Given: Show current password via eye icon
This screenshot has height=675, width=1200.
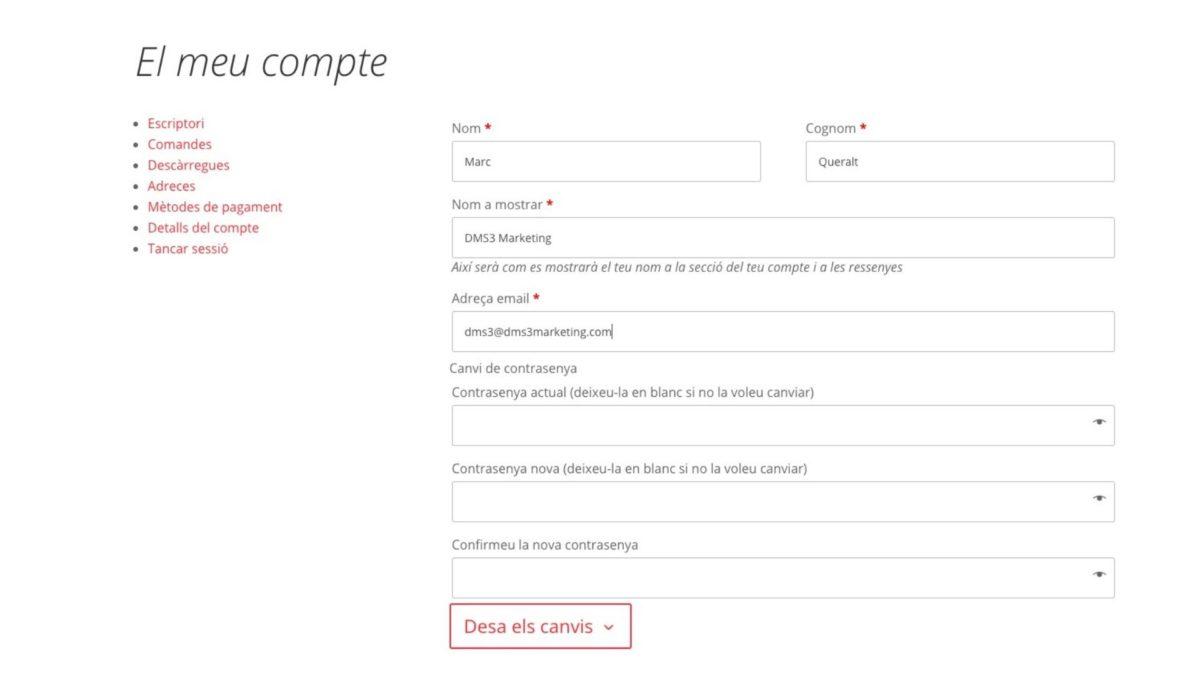Looking at the screenshot, I should click(x=1099, y=422).
